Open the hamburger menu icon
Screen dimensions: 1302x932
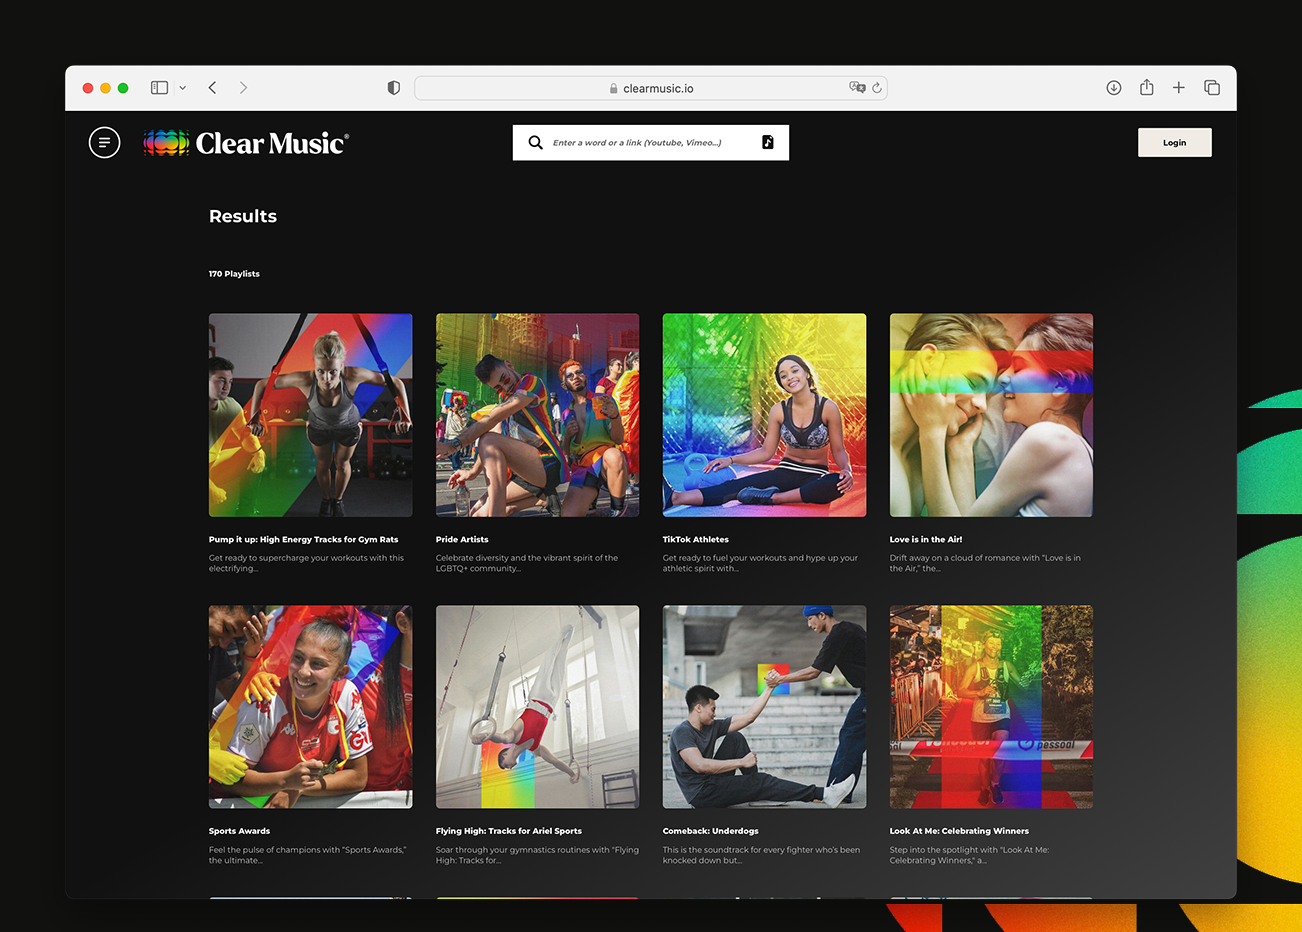104,143
